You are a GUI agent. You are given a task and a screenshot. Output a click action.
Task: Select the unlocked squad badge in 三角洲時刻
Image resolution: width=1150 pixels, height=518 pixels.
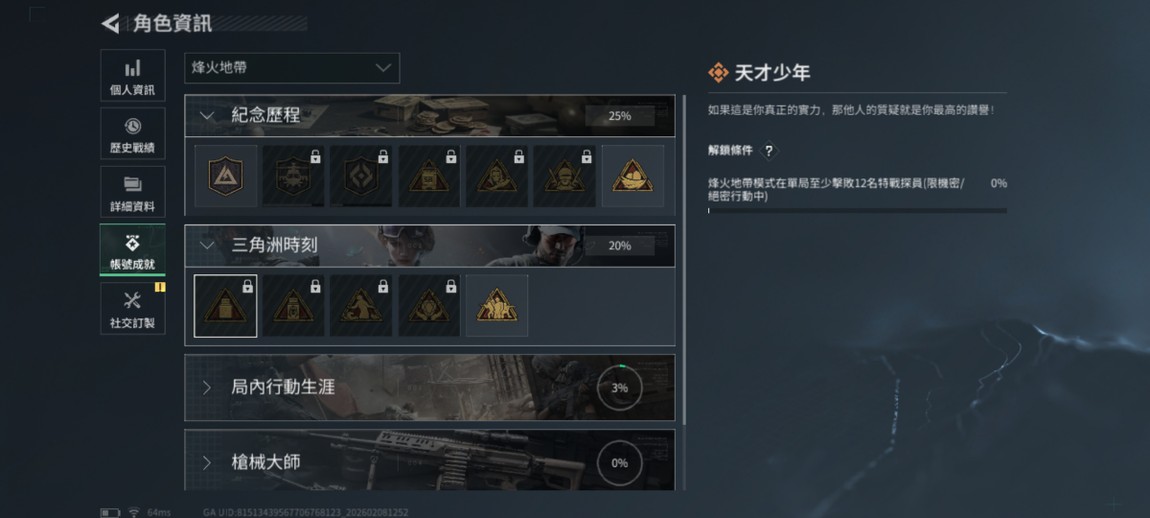pos(497,306)
